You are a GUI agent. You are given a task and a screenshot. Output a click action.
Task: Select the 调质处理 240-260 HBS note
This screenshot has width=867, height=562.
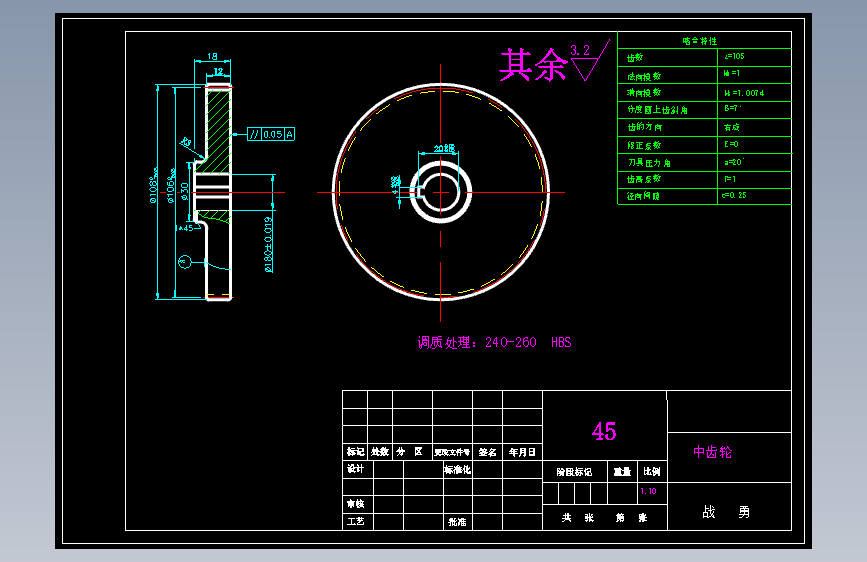point(494,342)
